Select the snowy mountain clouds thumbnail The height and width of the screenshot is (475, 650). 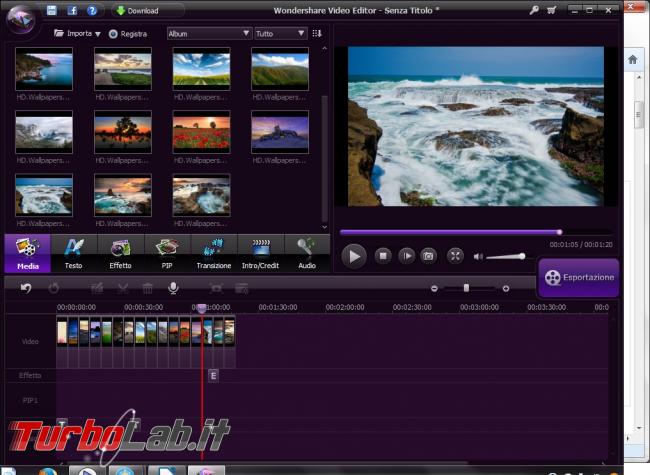pyautogui.click(x=44, y=132)
